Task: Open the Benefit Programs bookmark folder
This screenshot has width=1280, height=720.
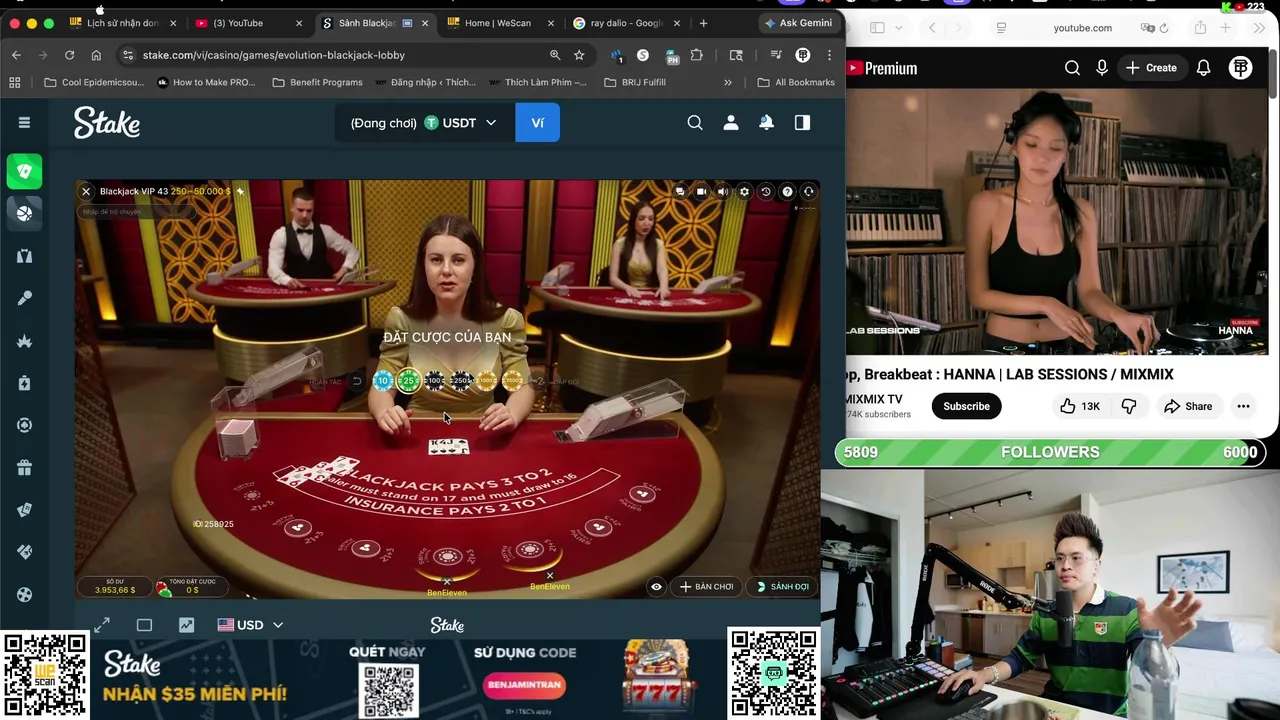Action: pyautogui.click(x=317, y=82)
